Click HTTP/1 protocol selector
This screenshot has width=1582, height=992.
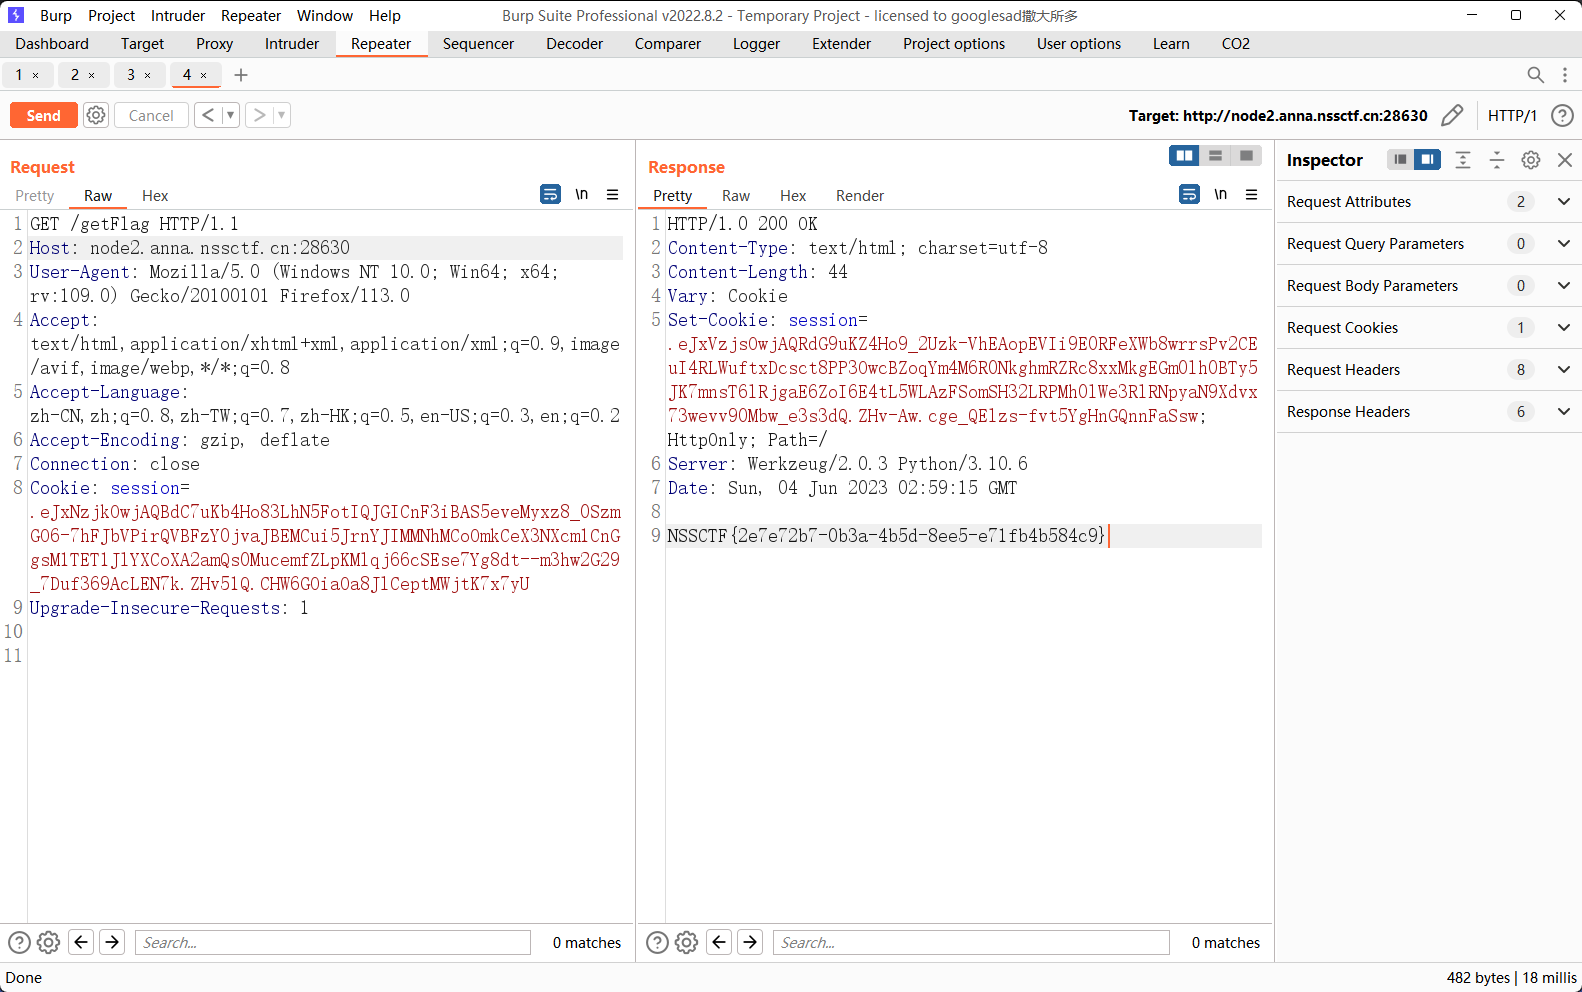click(x=1512, y=116)
